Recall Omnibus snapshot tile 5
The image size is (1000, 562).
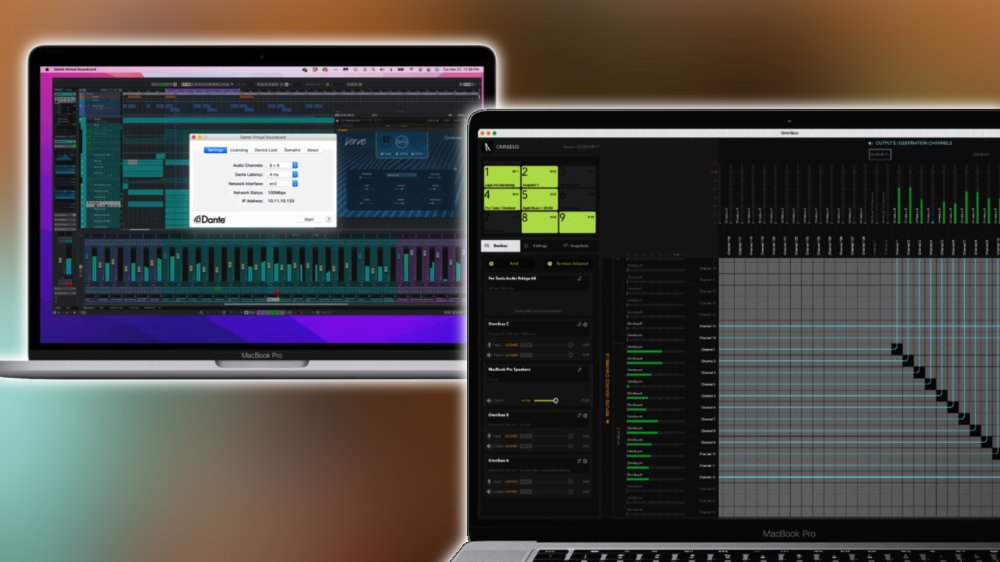pos(540,200)
